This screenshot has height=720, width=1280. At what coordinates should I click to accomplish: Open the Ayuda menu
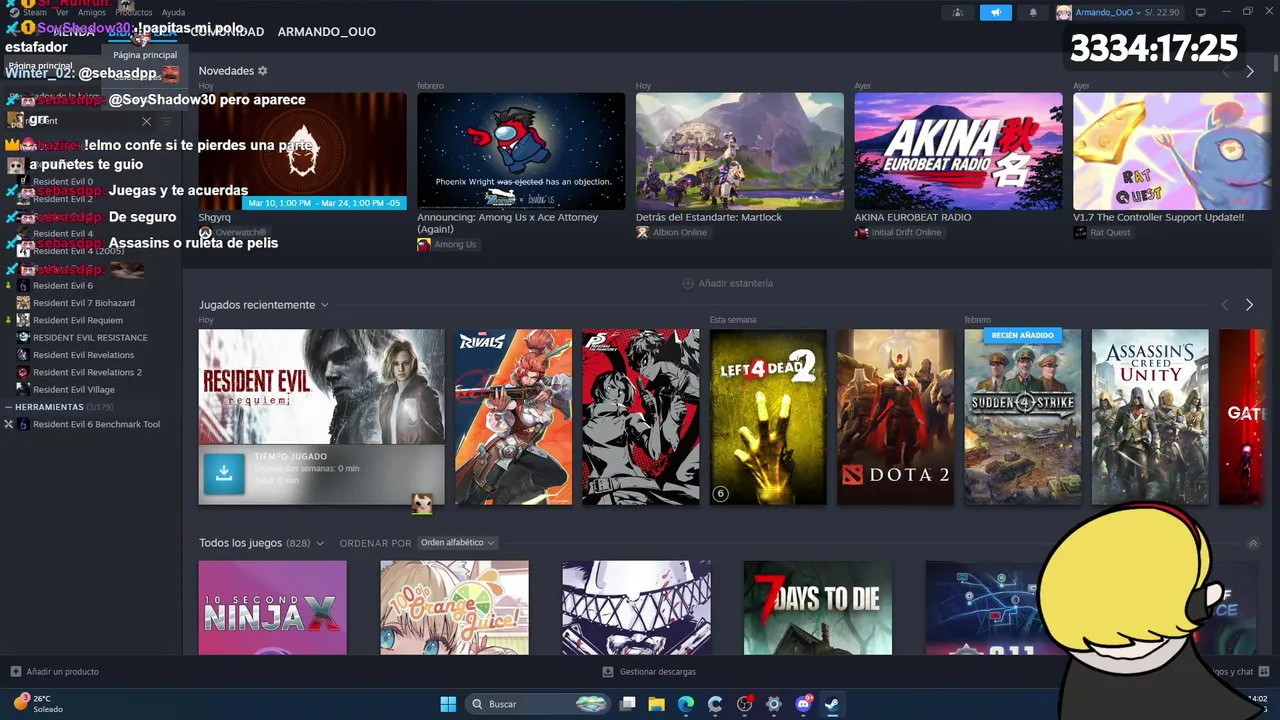173,12
